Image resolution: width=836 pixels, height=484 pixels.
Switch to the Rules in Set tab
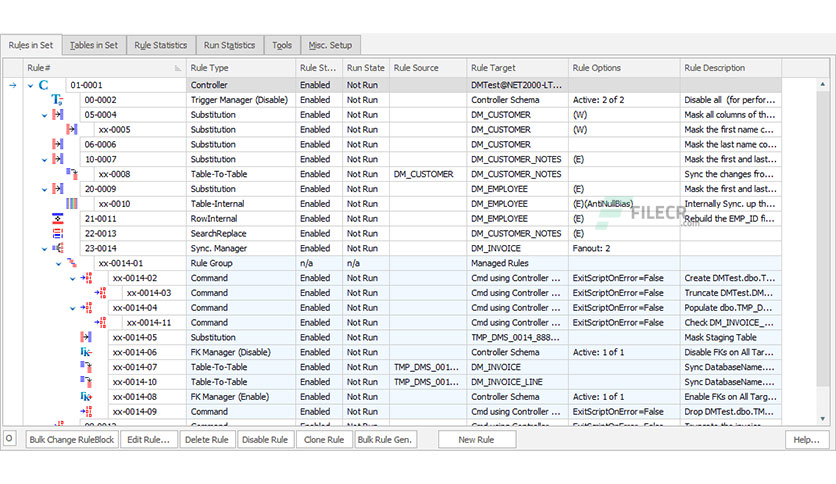point(31,45)
